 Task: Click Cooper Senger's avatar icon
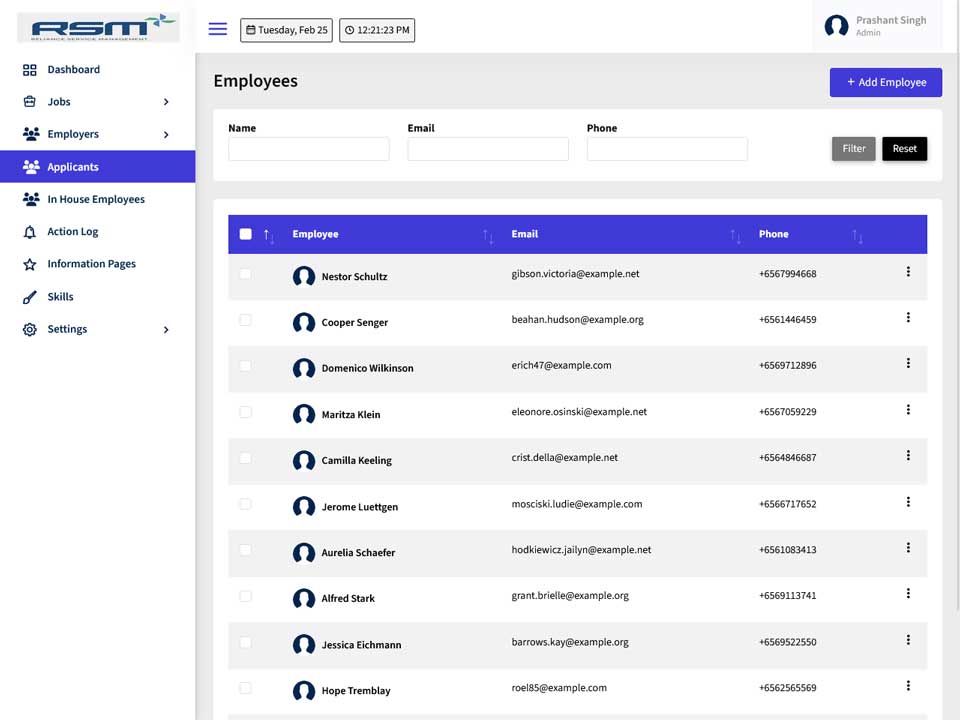pyautogui.click(x=304, y=322)
